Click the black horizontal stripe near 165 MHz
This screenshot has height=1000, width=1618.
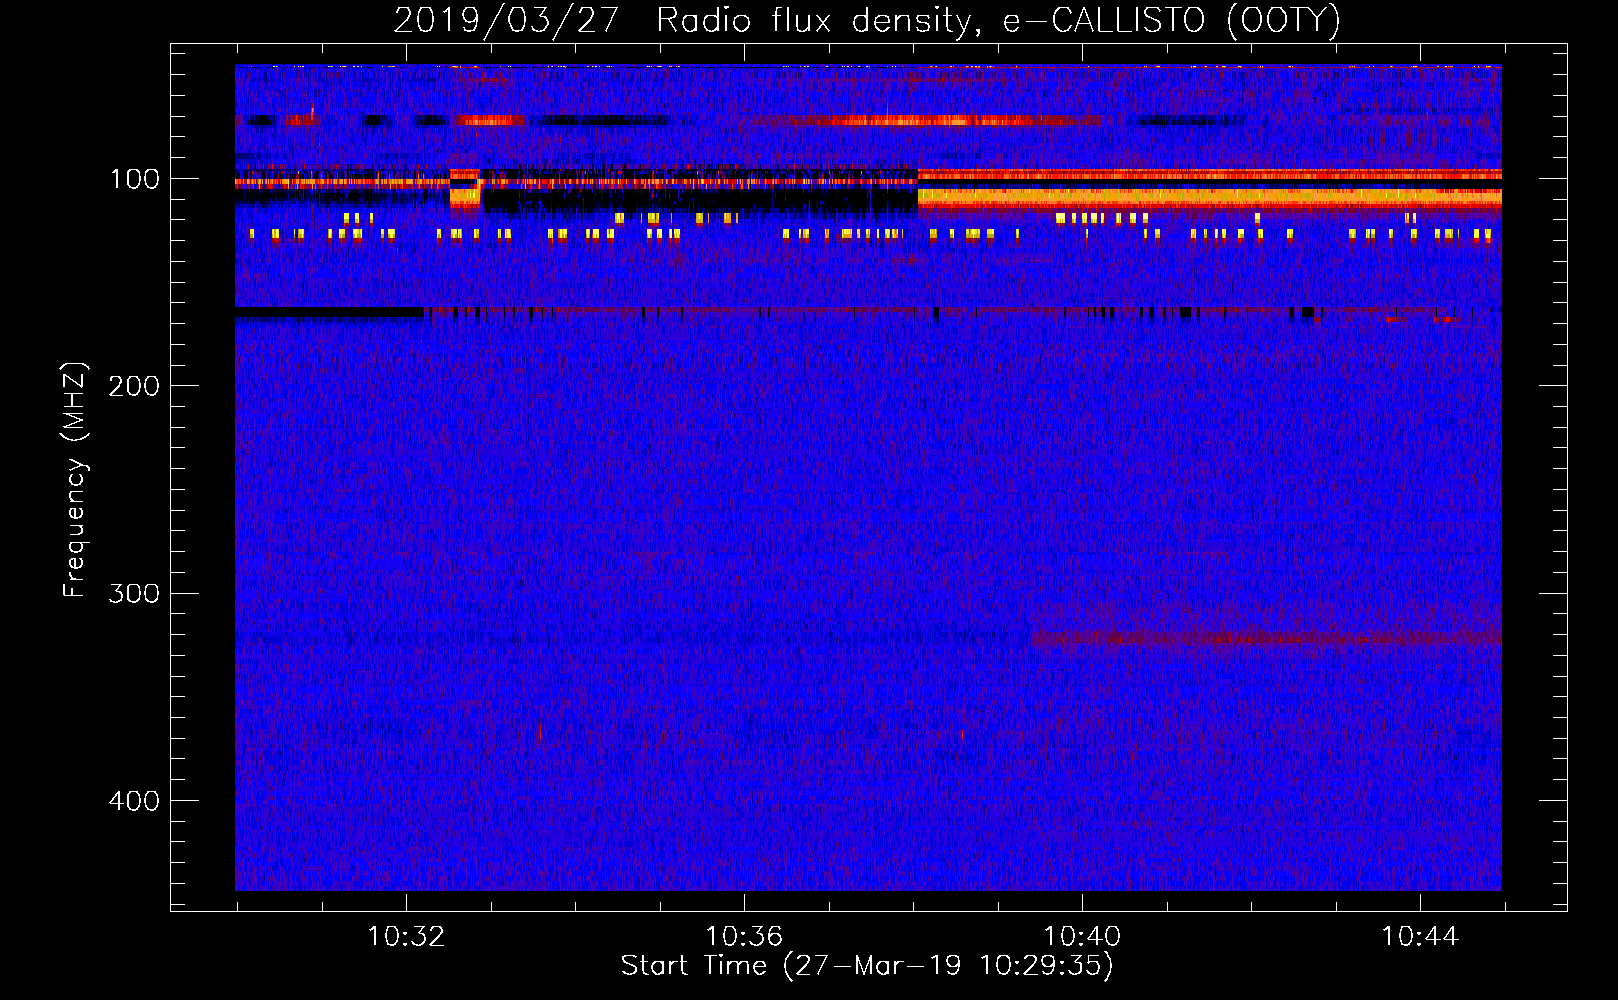coord(329,313)
